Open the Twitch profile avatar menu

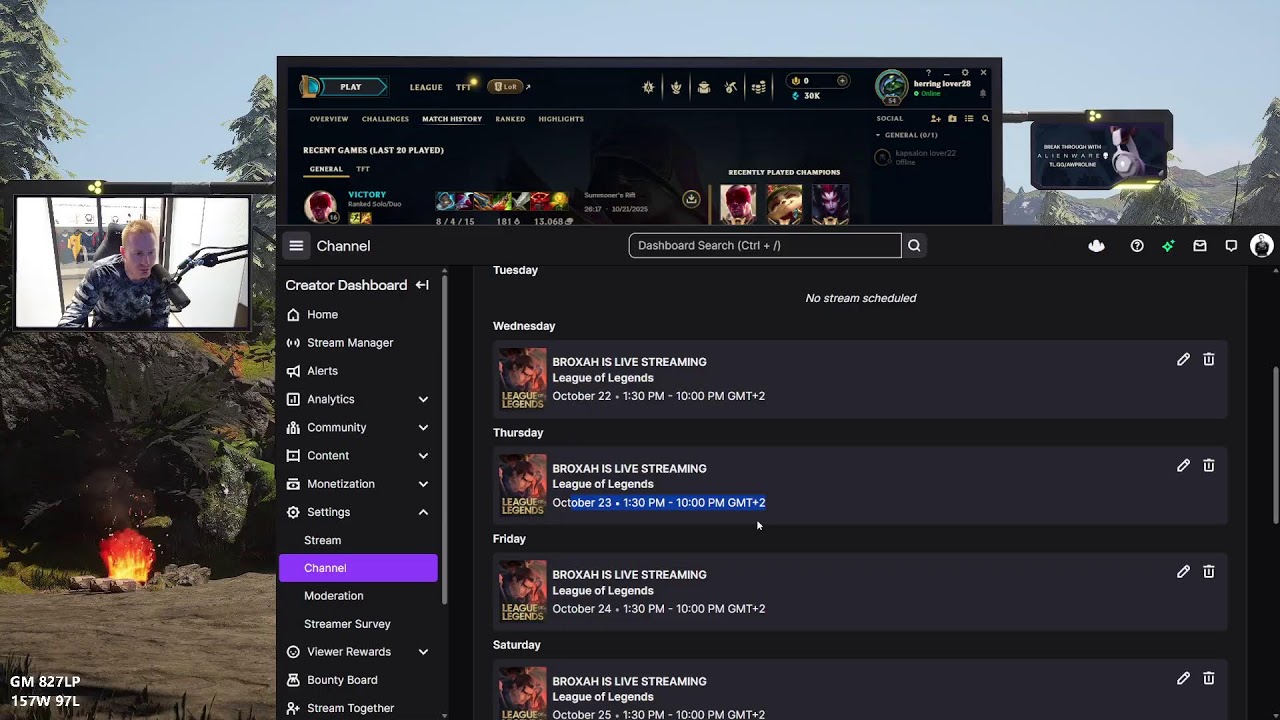click(1262, 245)
